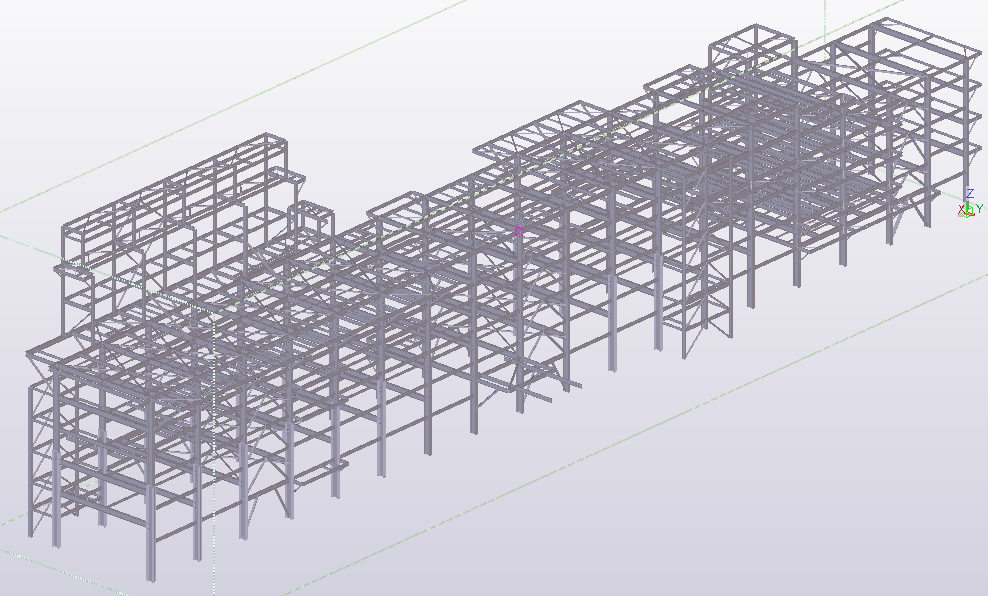The image size is (988, 596).
Task: Click empty background in the bottom right corner
Action: 900,540
